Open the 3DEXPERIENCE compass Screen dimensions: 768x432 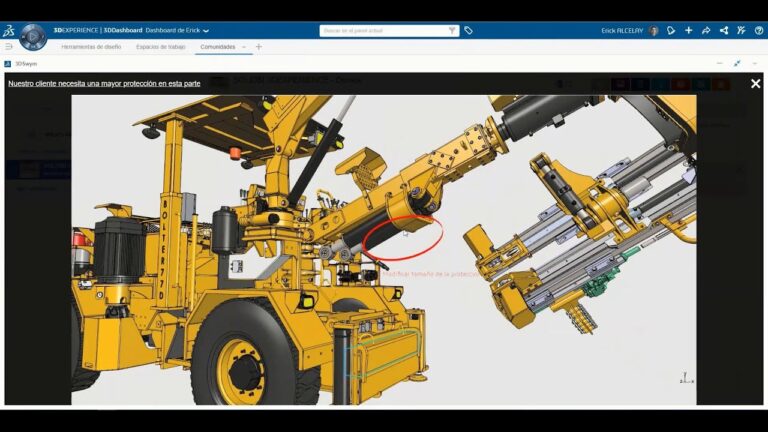pyautogui.click(x=33, y=37)
